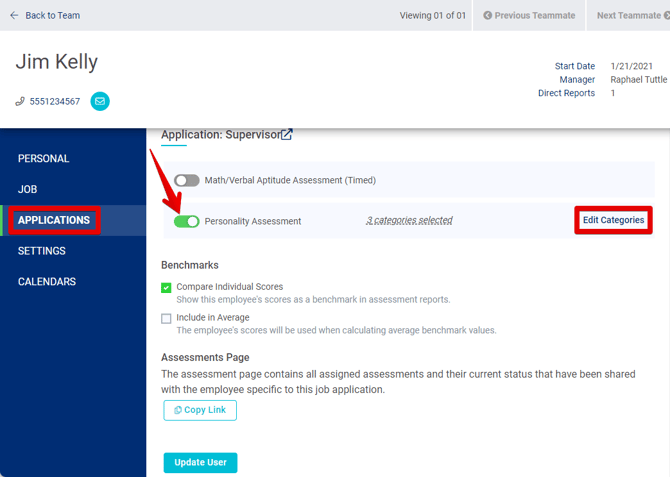Image resolution: width=670 pixels, height=477 pixels.
Task: Open Supervisor application external link icon
Action: [287, 135]
